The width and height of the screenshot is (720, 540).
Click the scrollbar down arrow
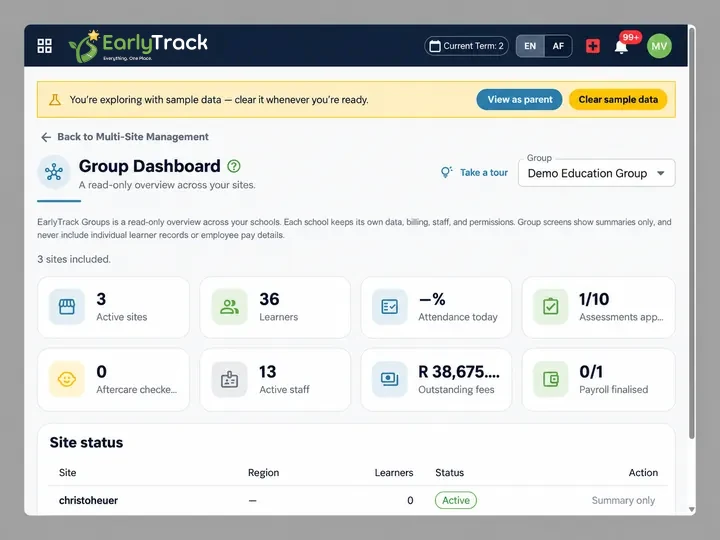(x=692, y=509)
